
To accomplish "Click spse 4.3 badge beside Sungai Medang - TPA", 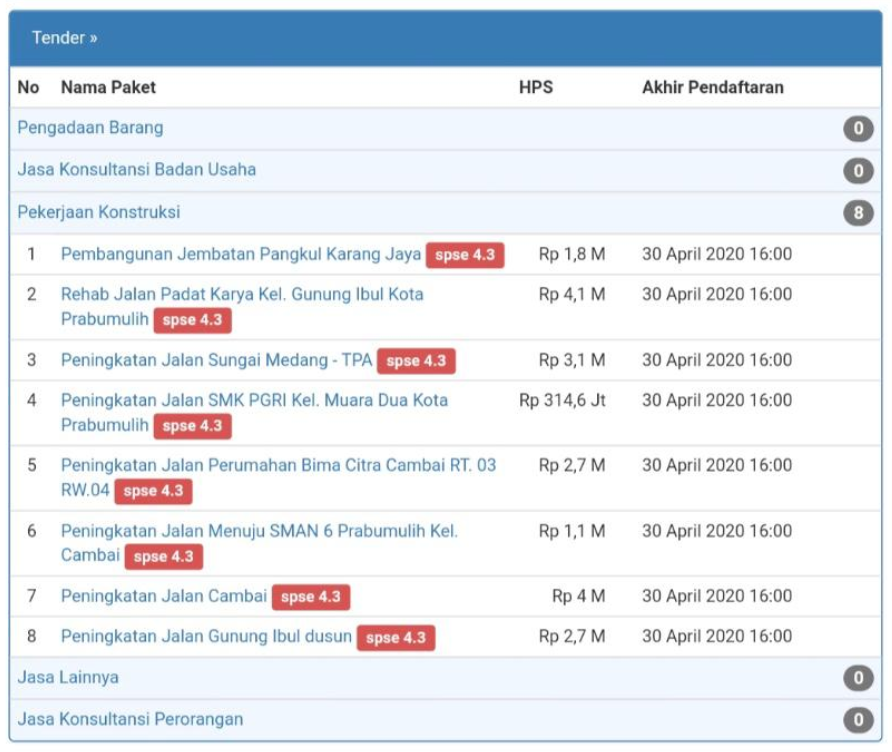I will point(416,361).
